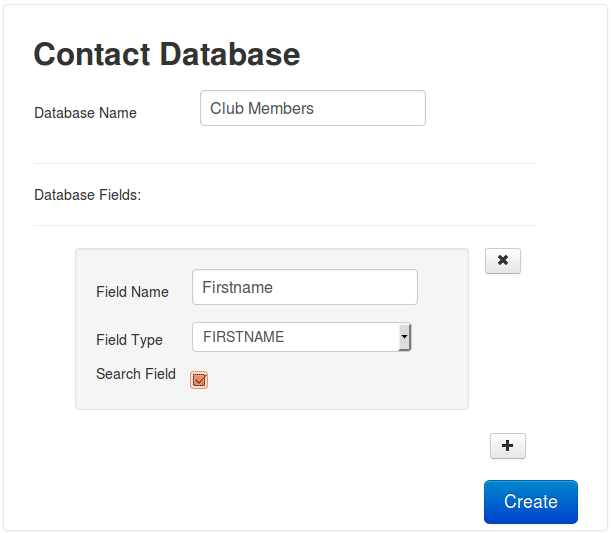Click the Field Type label
612x533 pixels.
pyautogui.click(x=129, y=340)
